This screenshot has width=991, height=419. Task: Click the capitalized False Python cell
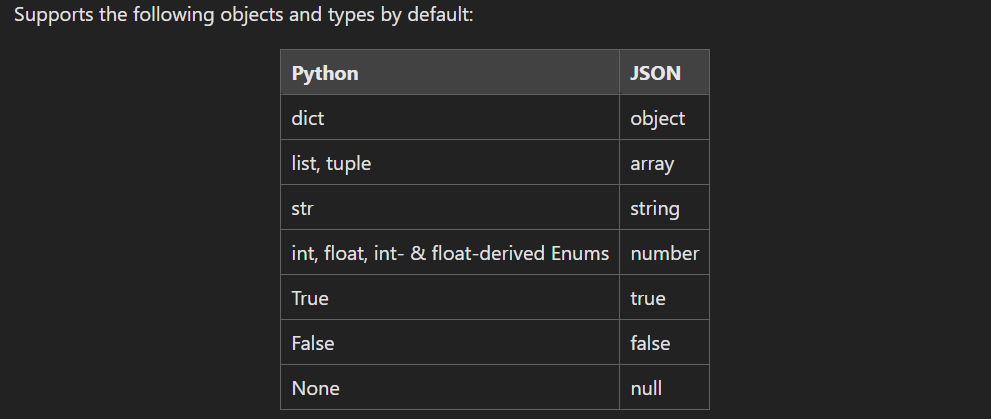(x=313, y=343)
